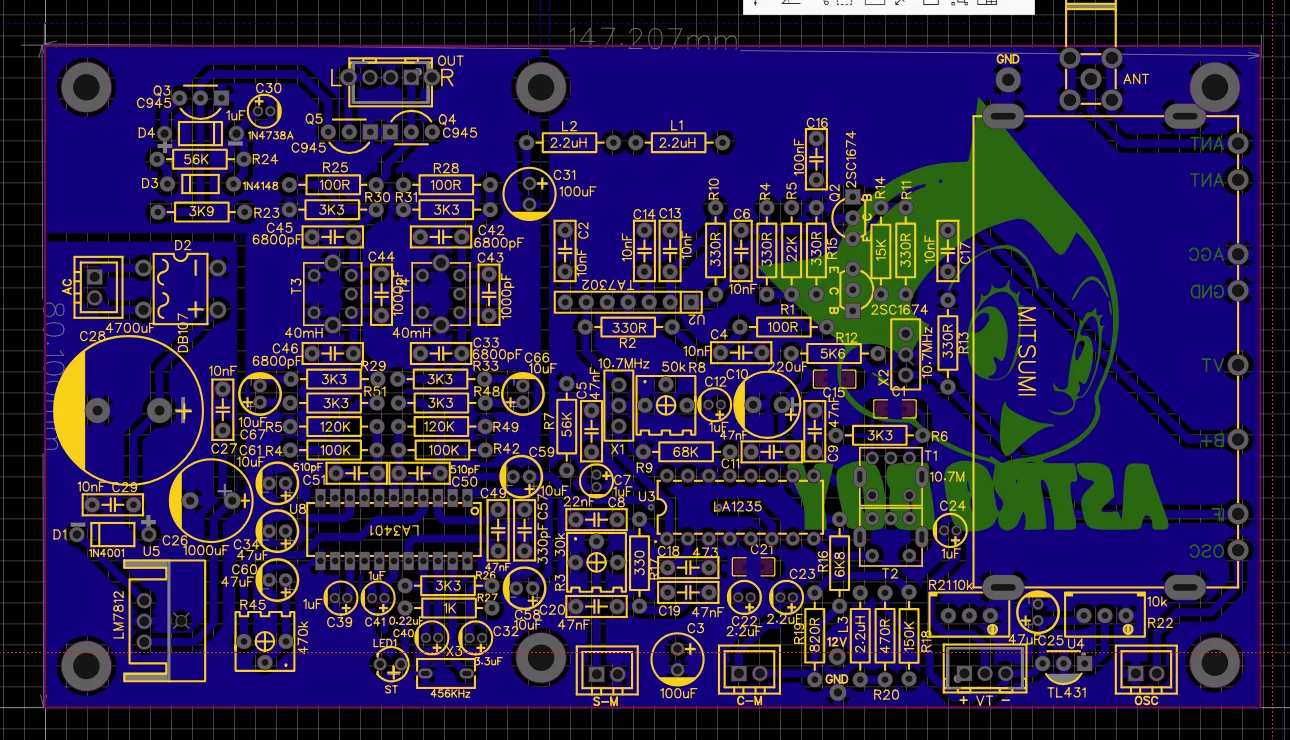
Task: Select the 56K resistor R24
Action: (x=198, y=159)
